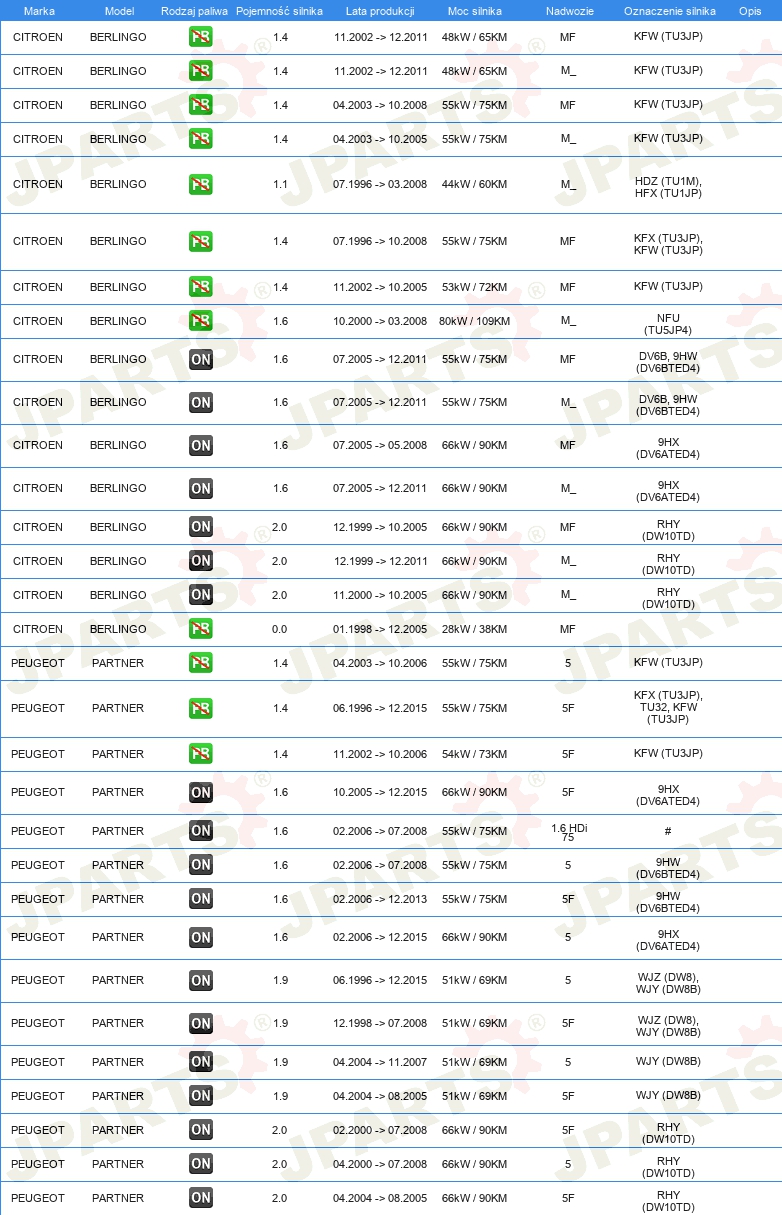
Task: Click the date range 11.2002 -> 10.2006
Action: click(380, 754)
